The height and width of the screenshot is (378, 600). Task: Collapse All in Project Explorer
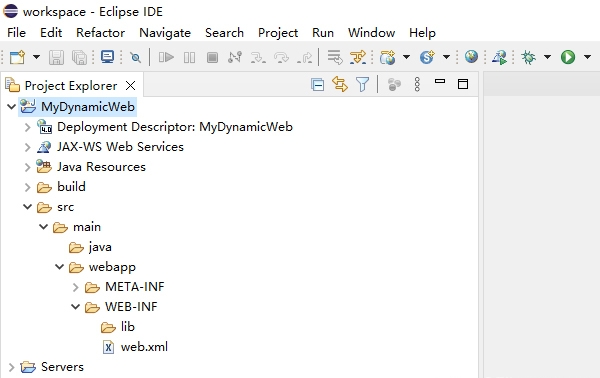tap(318, 84)
